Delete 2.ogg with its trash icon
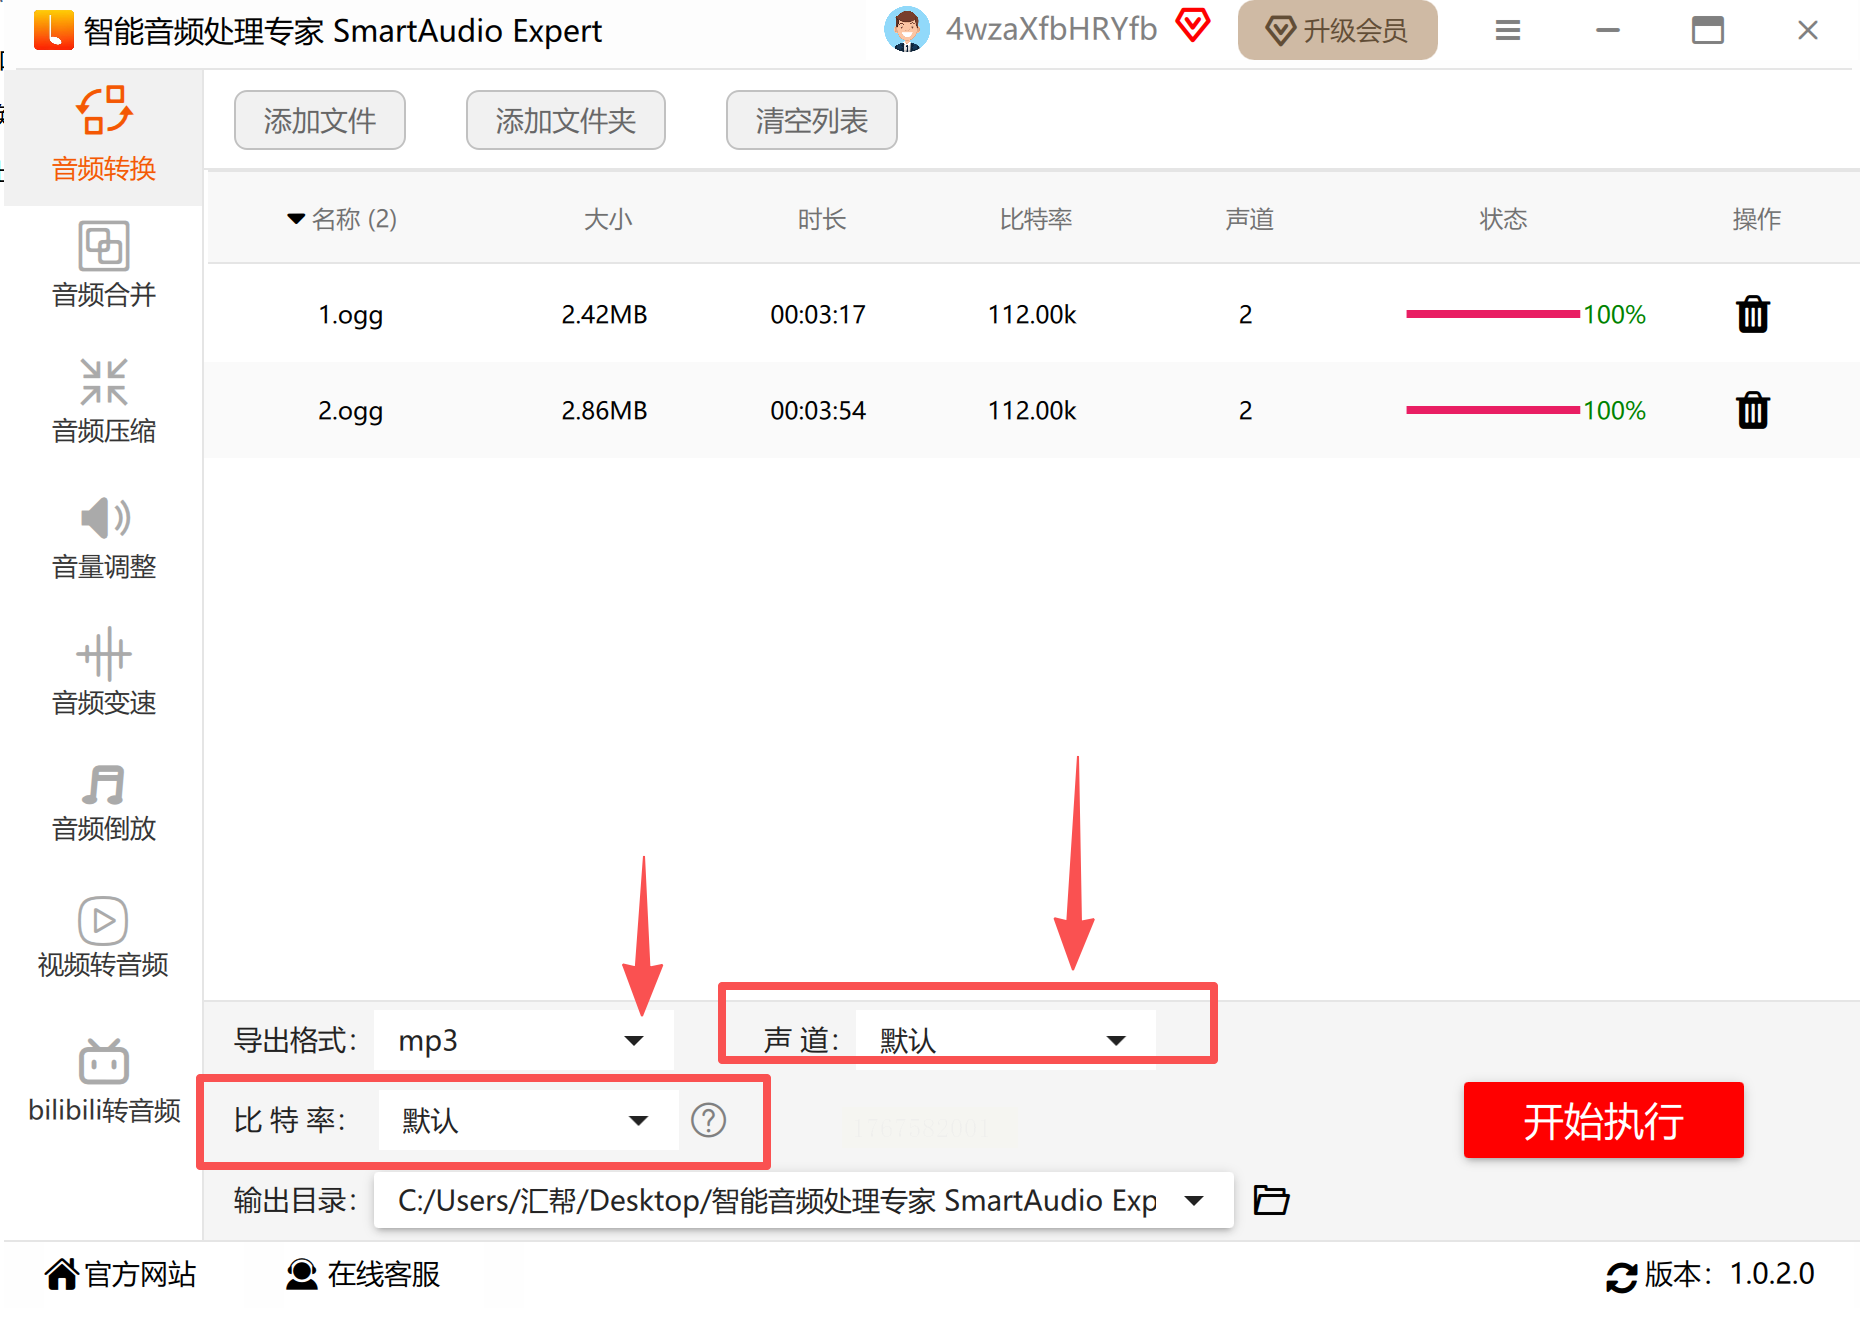Viewport: 1860px width, 1320px height. [x=1753, y=410]
